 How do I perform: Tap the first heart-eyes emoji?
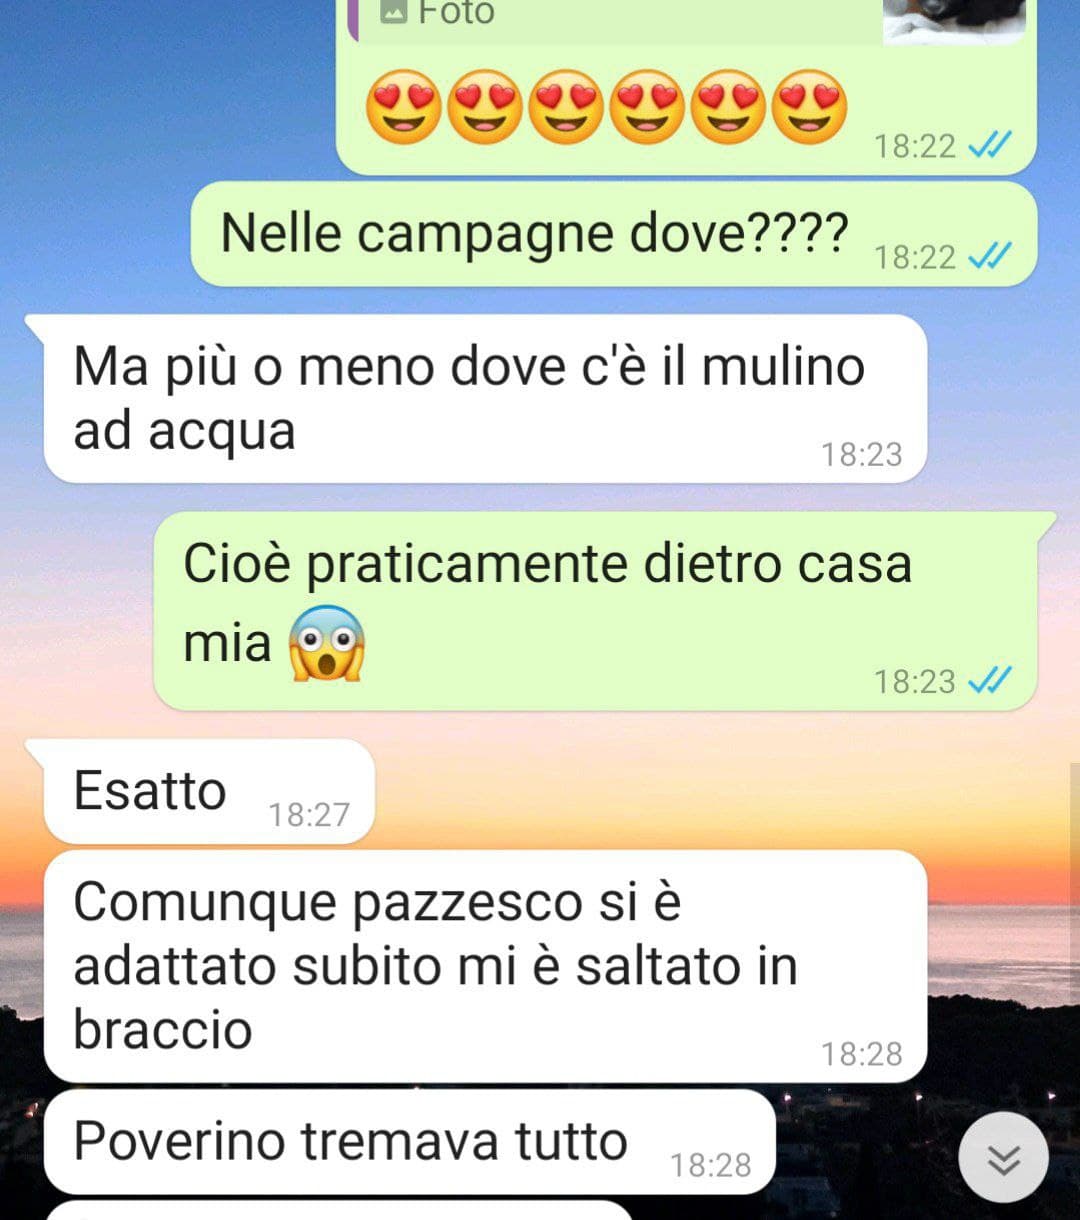[402, 106]
